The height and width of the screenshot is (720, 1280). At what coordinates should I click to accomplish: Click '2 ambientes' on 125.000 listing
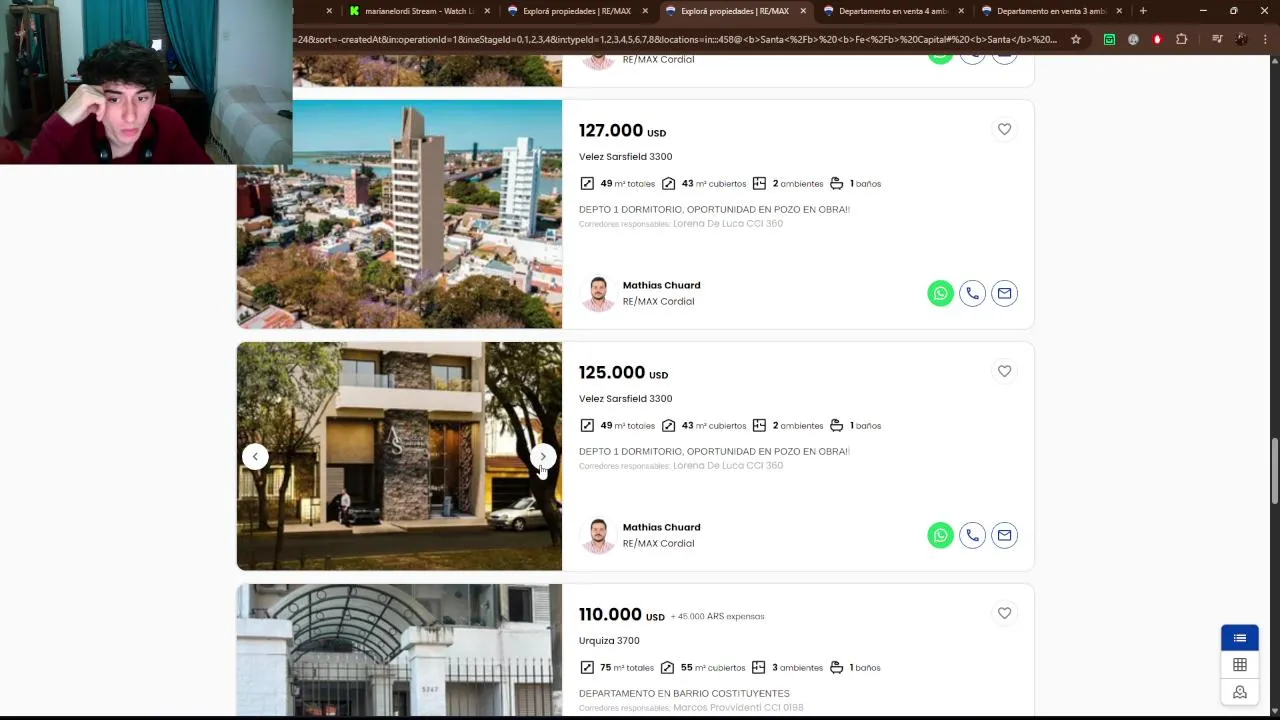tap(787, 426)
